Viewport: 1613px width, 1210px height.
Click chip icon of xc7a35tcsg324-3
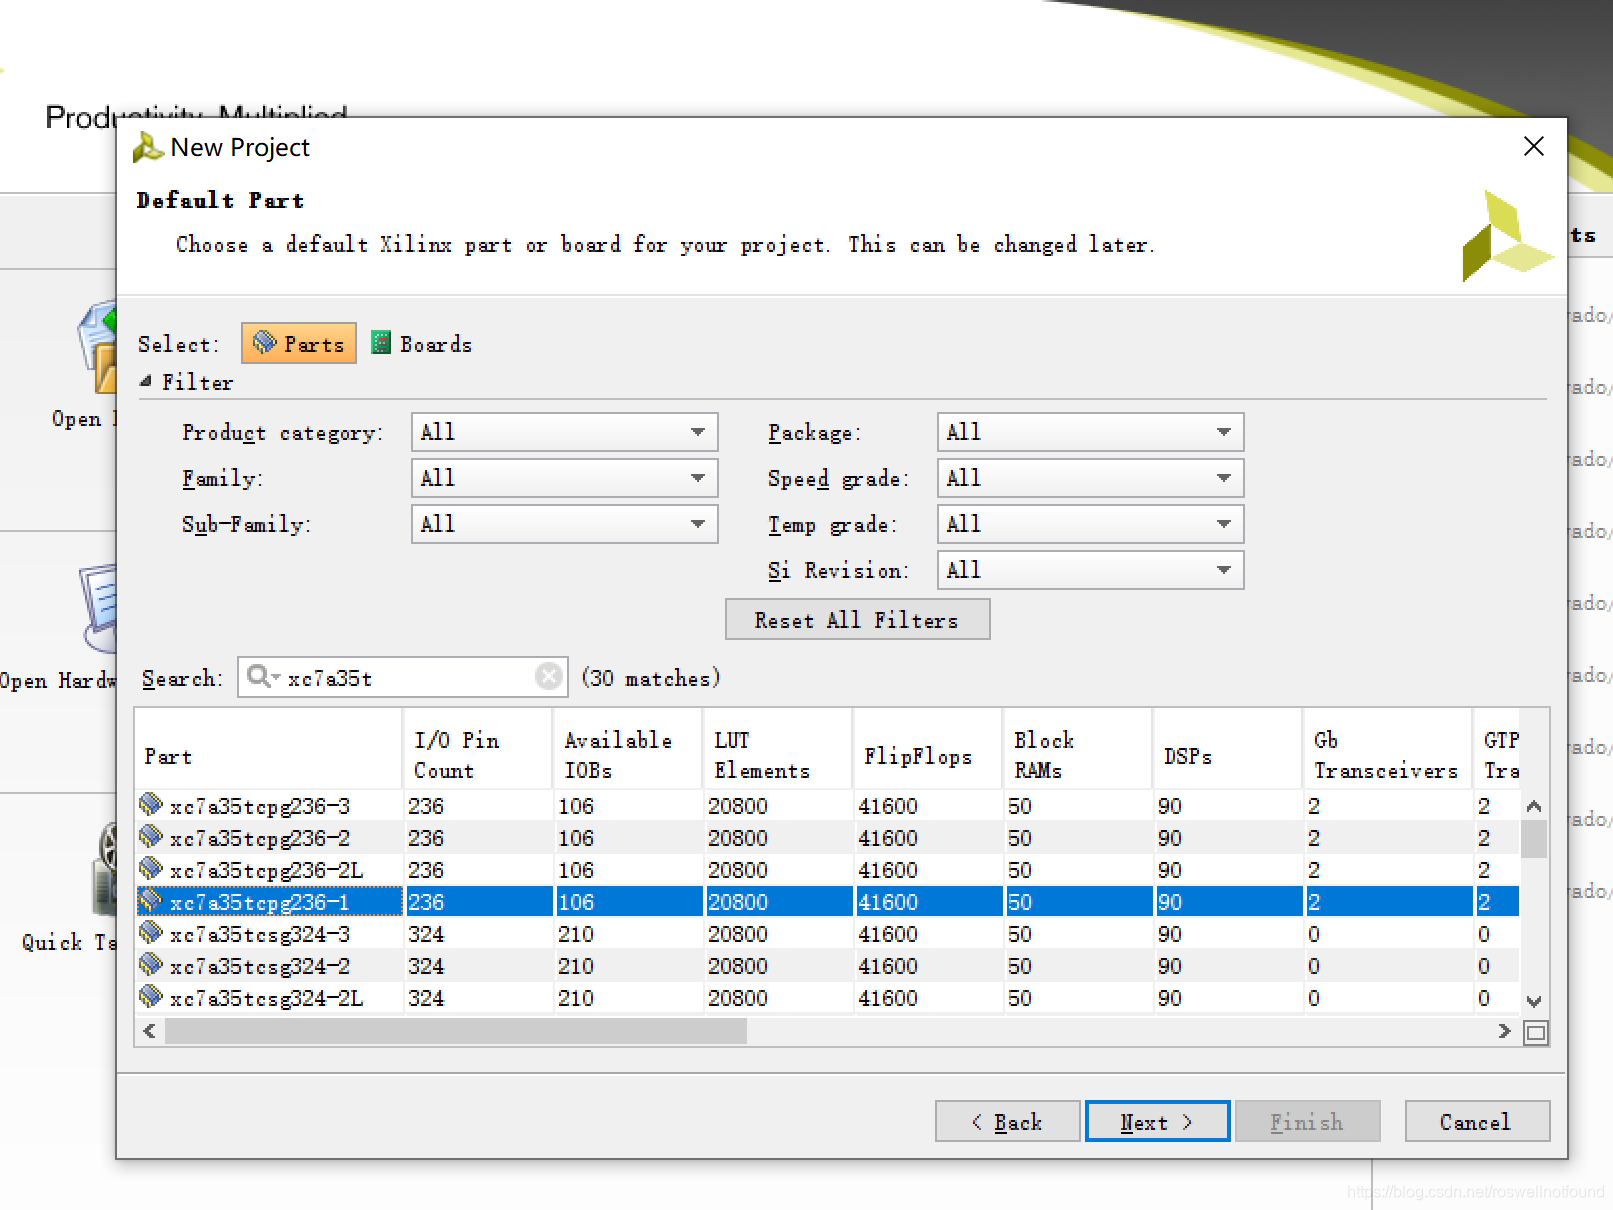(x=151, y=932)
